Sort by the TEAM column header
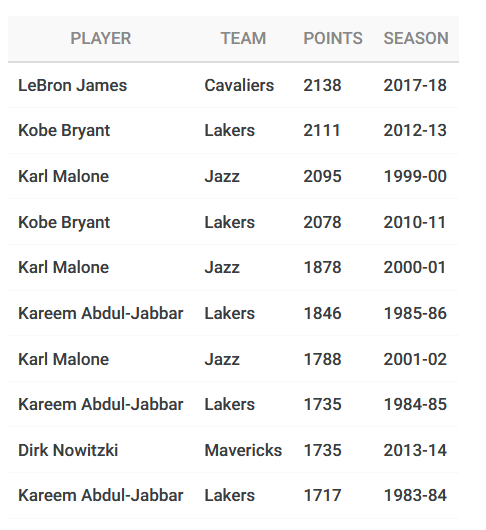The width and height of the screenshot is (486, 530). tap(243, 38)
